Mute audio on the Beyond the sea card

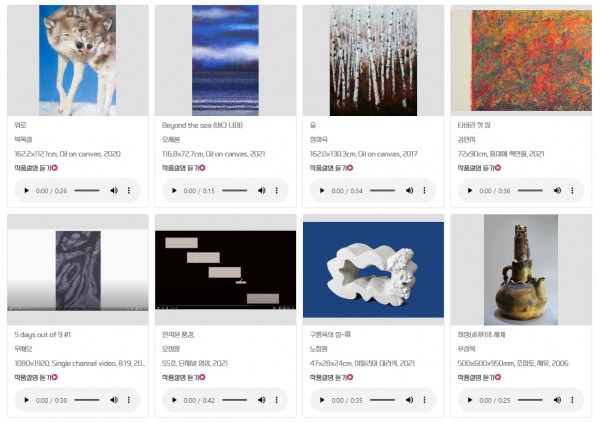pos(262,191)
